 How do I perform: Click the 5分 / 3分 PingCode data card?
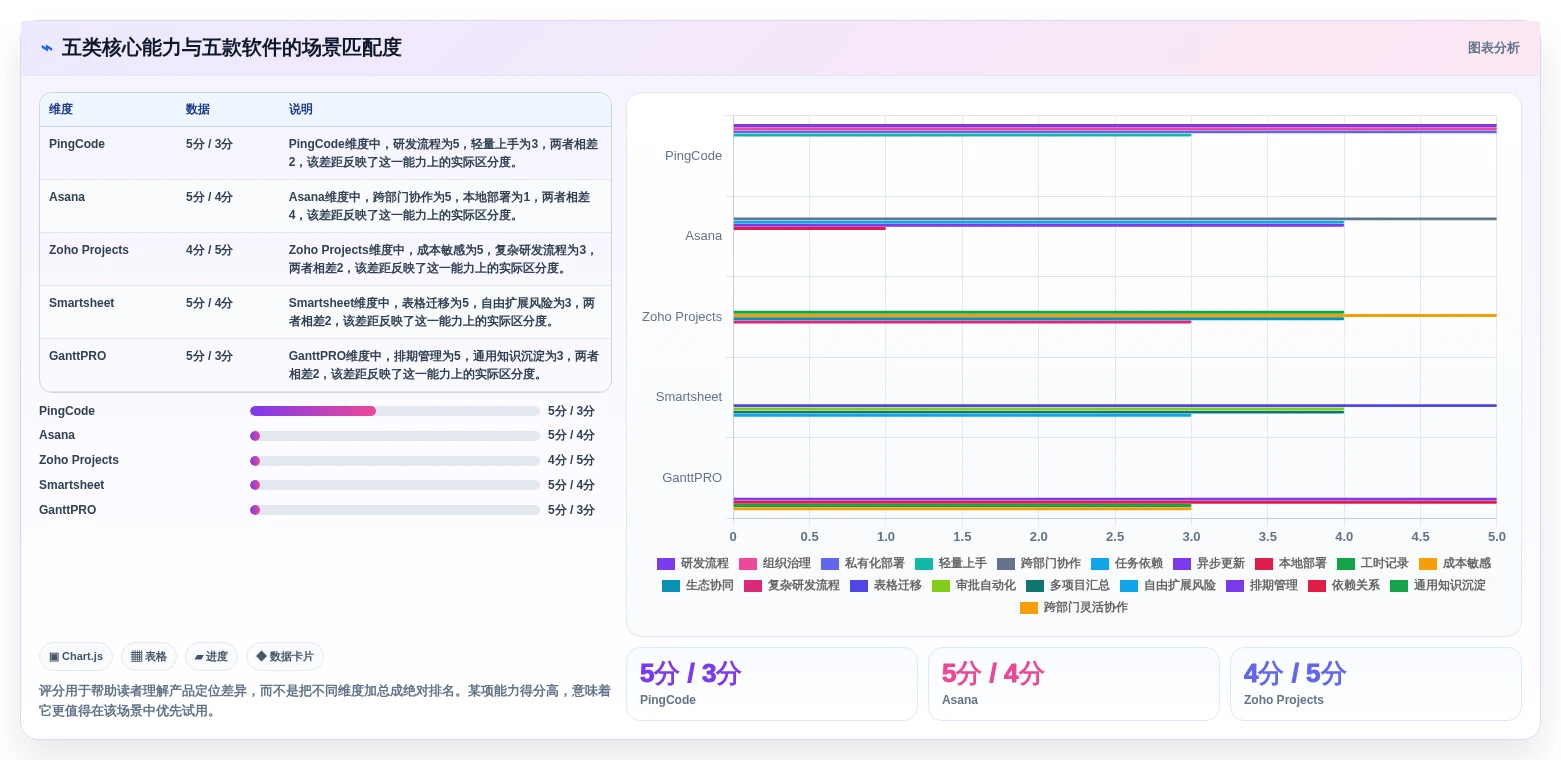(x=772, y=684)
